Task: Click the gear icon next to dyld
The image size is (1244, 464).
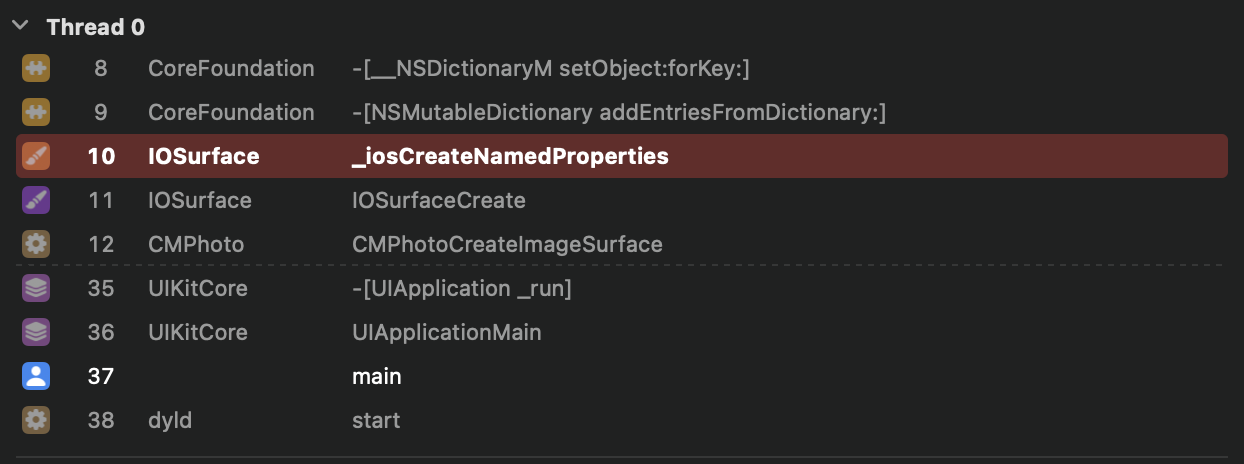Action: click(36, 421)
